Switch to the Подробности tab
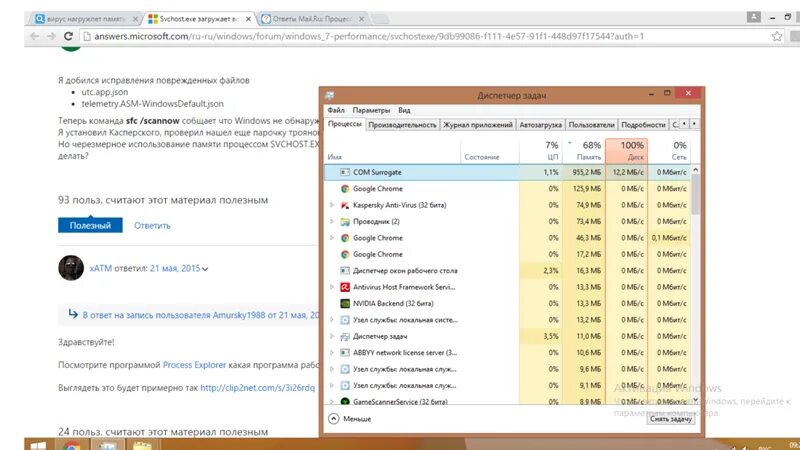The height and width of the screenshot is (450, 800). [643, 124]
